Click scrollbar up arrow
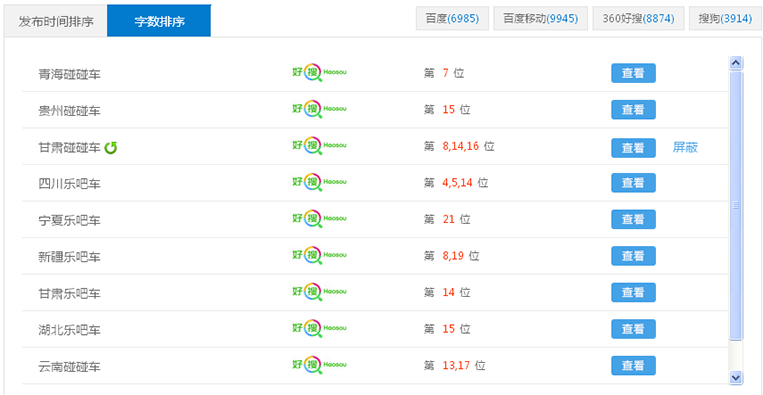763x395 pixels. [x=736, y=63]
